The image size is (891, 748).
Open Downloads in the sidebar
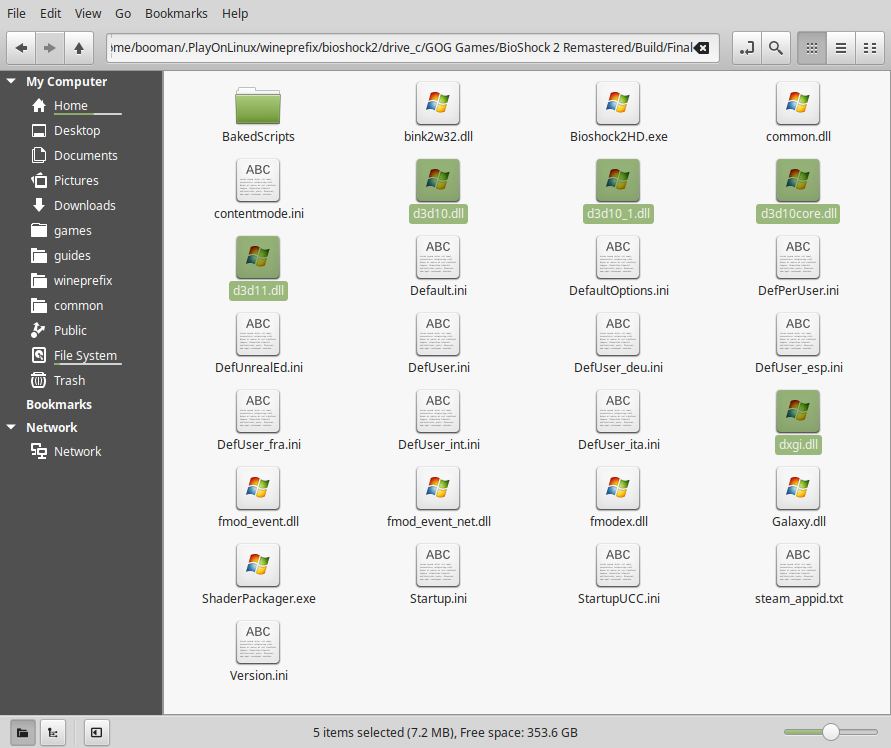tap(84, 206)
